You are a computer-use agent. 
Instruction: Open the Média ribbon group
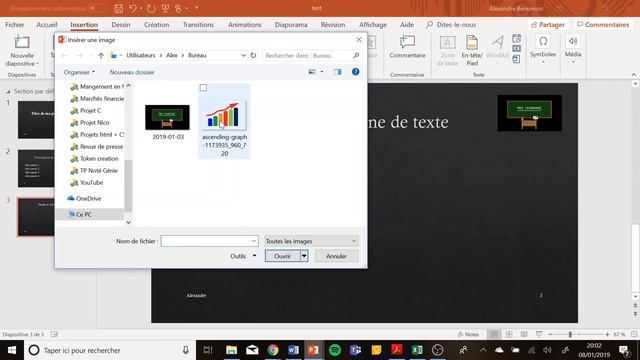573,49
